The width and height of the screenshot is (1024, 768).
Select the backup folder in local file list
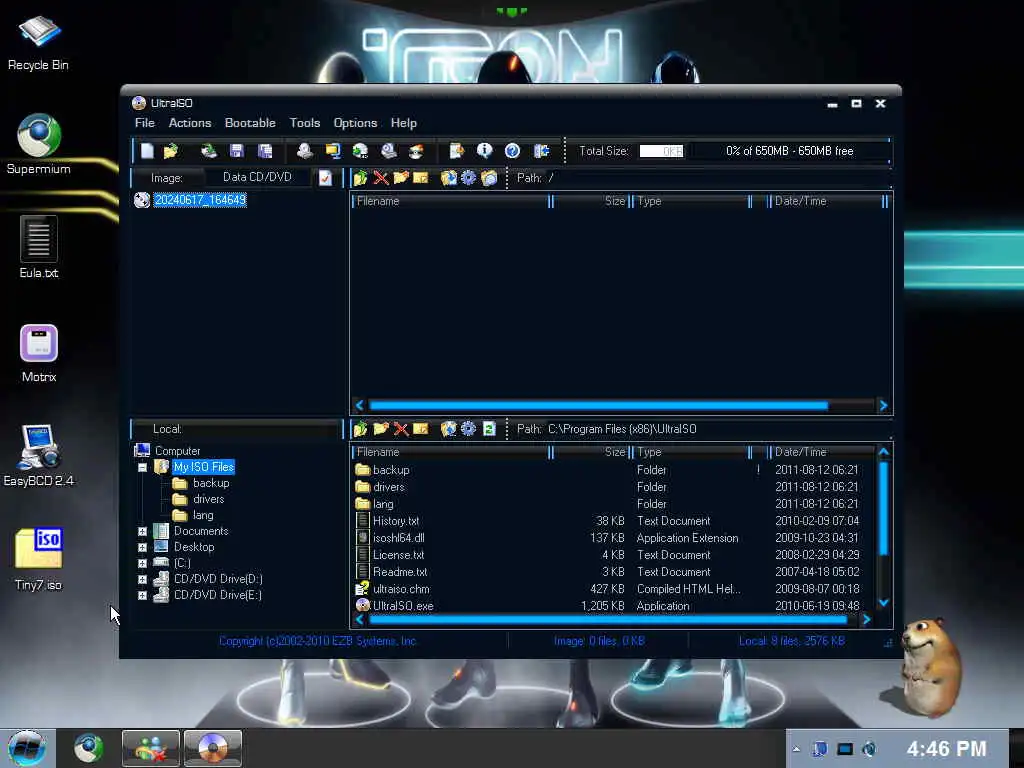391,470
